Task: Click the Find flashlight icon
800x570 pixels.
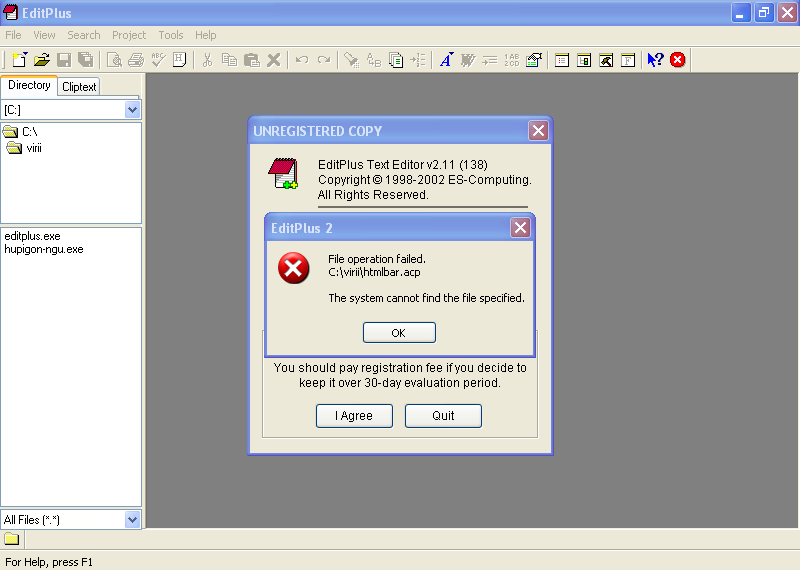Action: pos(352,60)
